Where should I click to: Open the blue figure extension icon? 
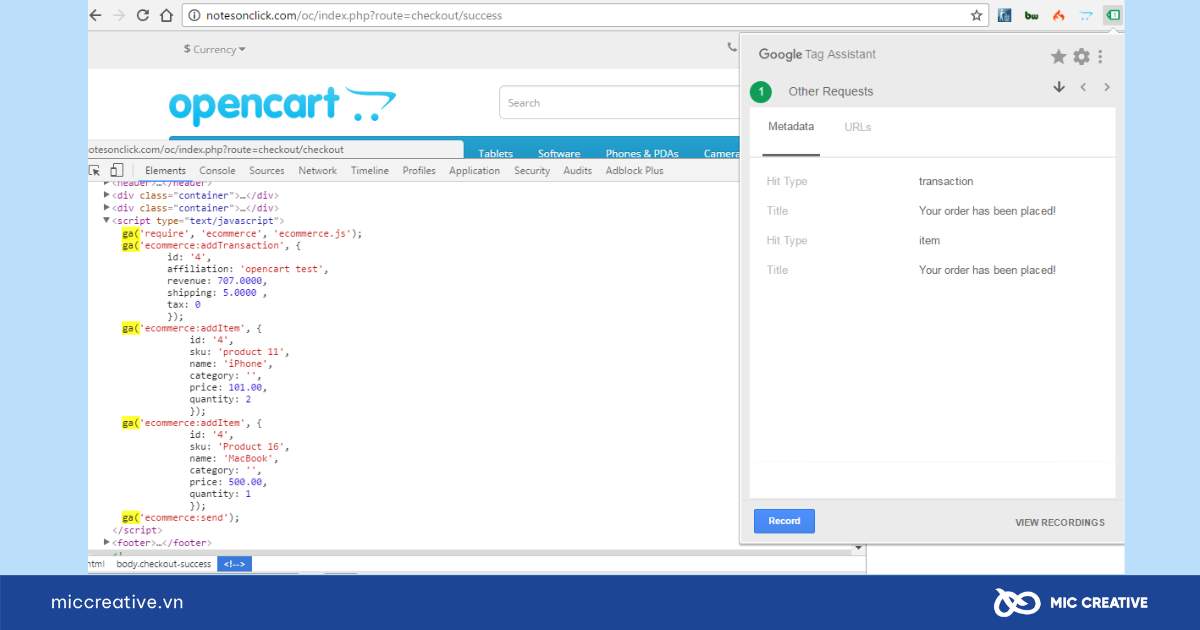(x=1005, y=15)
